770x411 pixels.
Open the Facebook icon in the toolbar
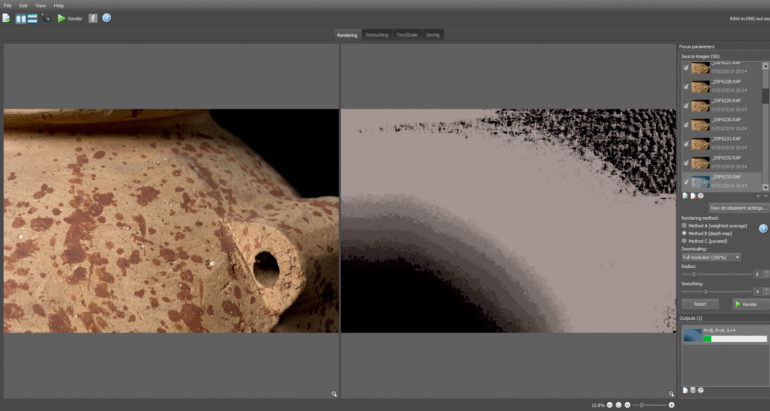(x=93, y=18)
